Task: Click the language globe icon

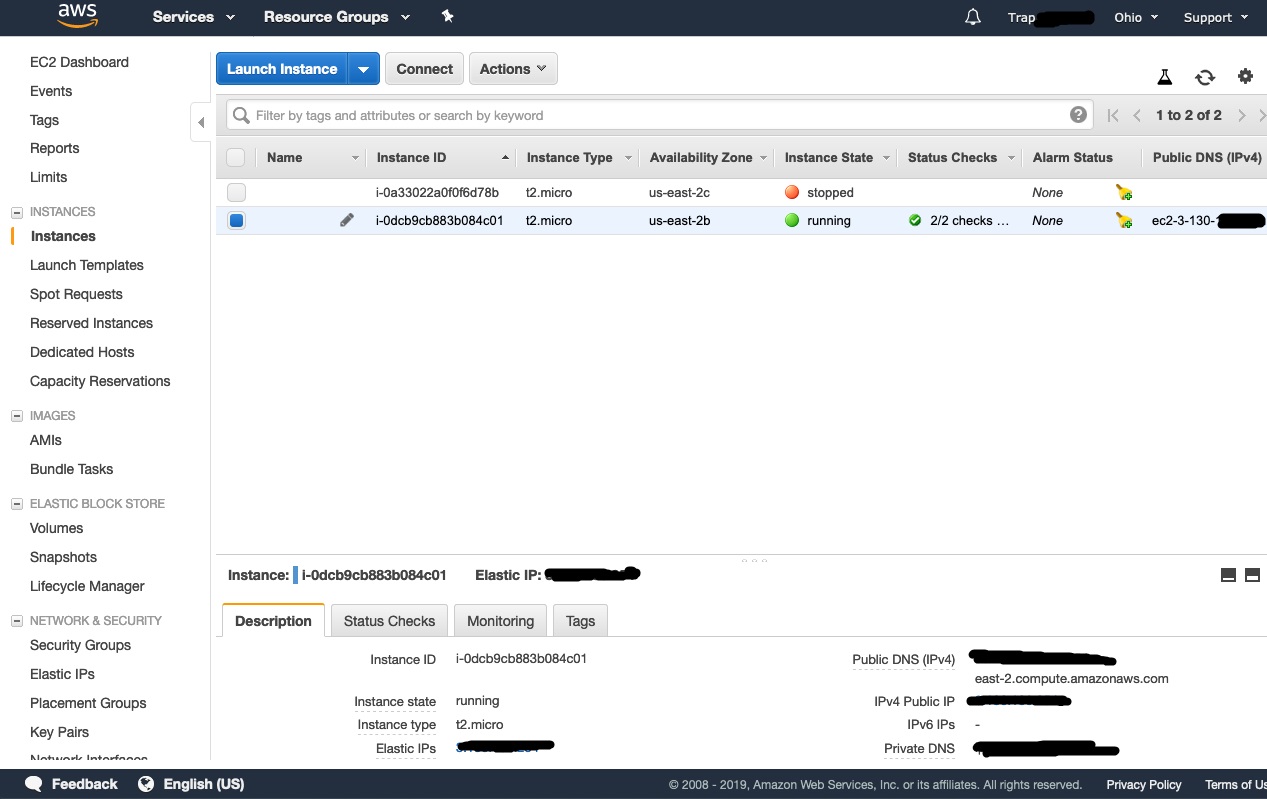Action: [x=147, y=784]
